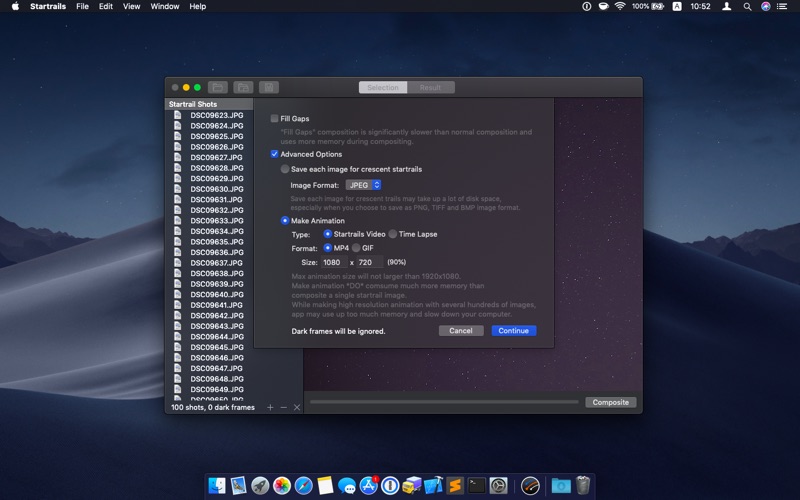800x500 pixels.
Task: Click the X icon to clear shots
Action: point(297,407)
